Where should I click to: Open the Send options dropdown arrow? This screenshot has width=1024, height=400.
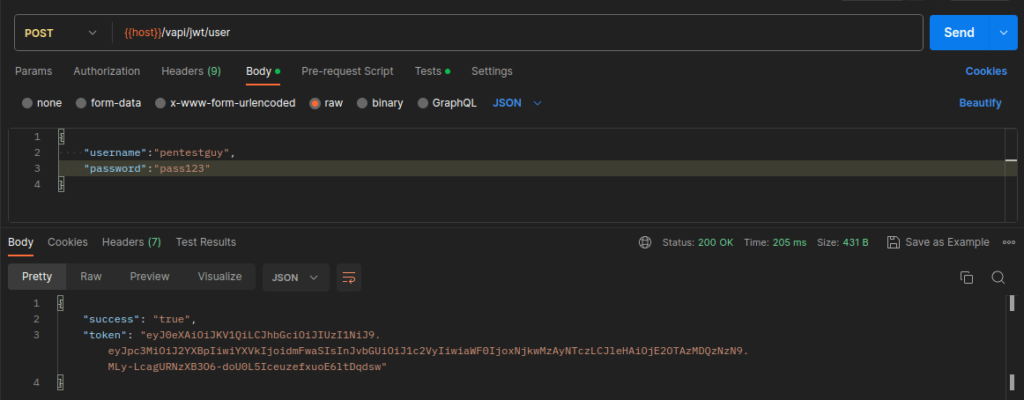point(1004,33)
